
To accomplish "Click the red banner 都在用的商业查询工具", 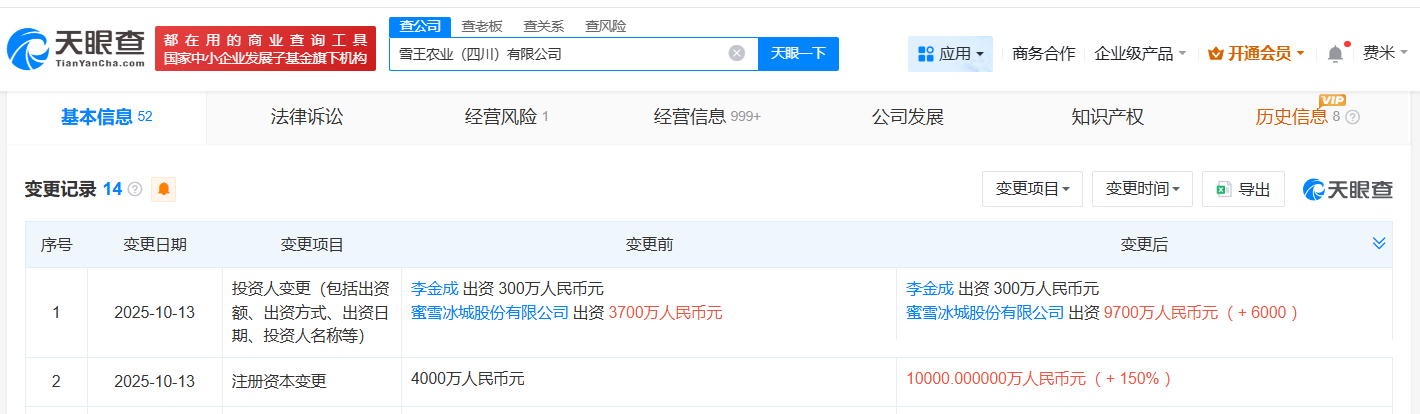I will 265,49.
